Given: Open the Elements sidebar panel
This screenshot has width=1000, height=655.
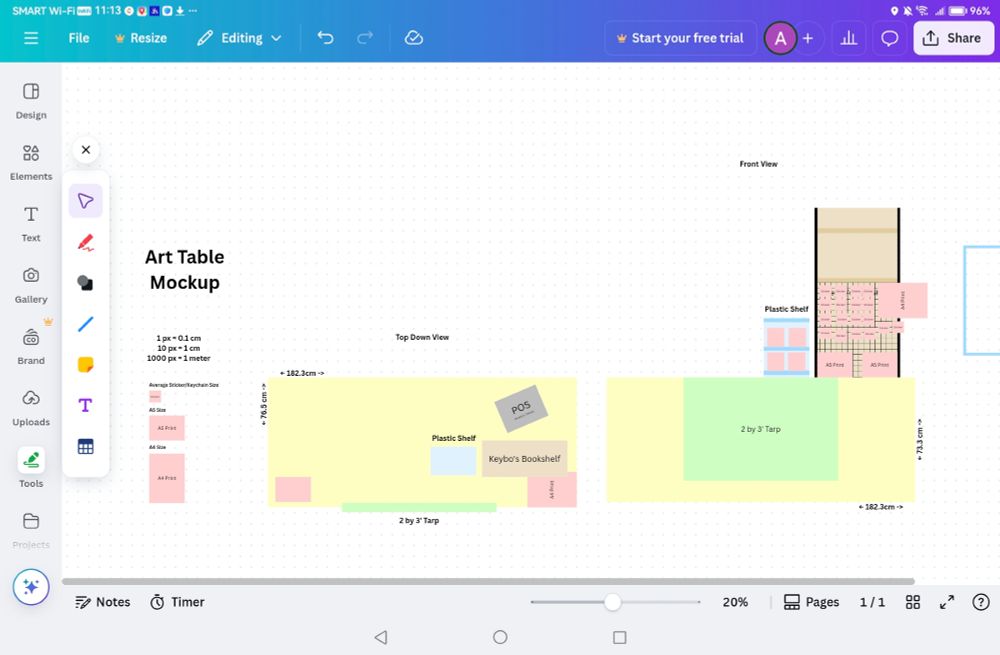Looking at the screenshot, I should [x=31, y=162].
